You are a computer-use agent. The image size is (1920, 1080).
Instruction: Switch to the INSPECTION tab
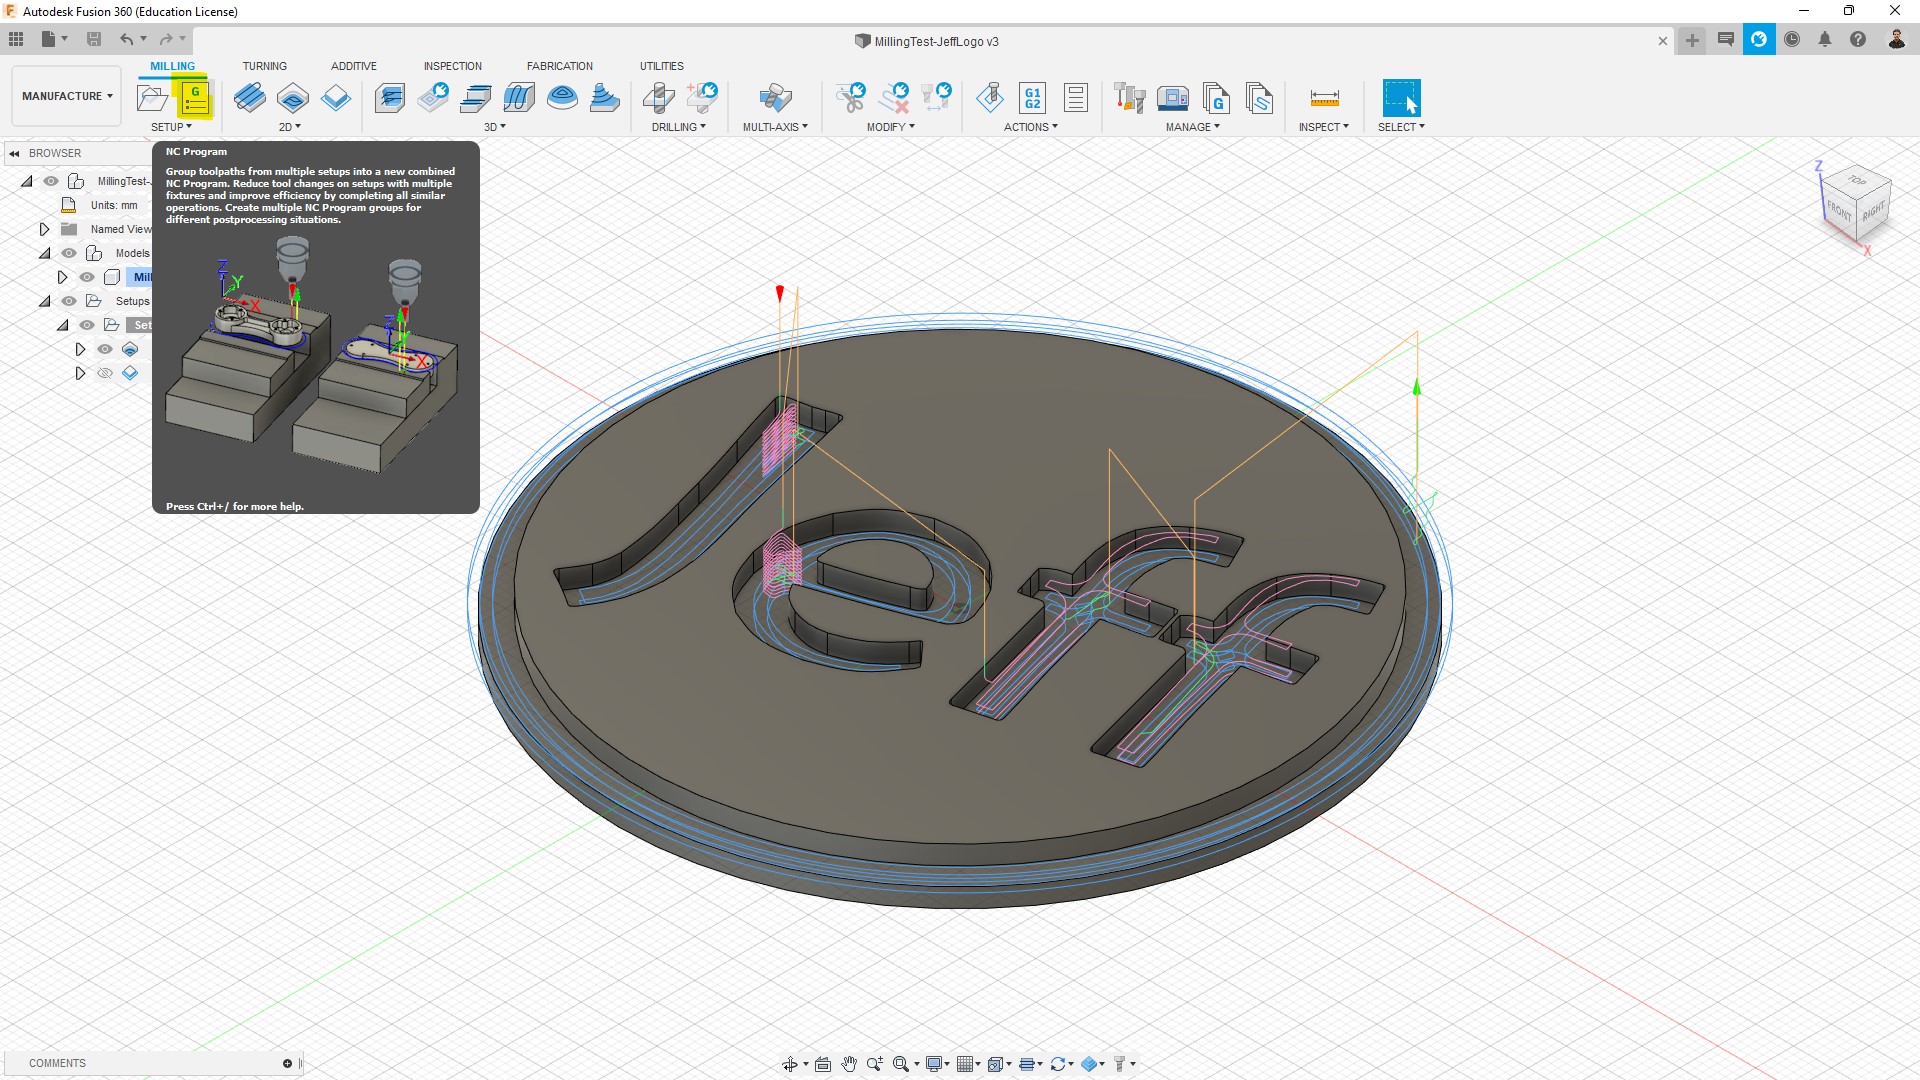tap(452, 66)
